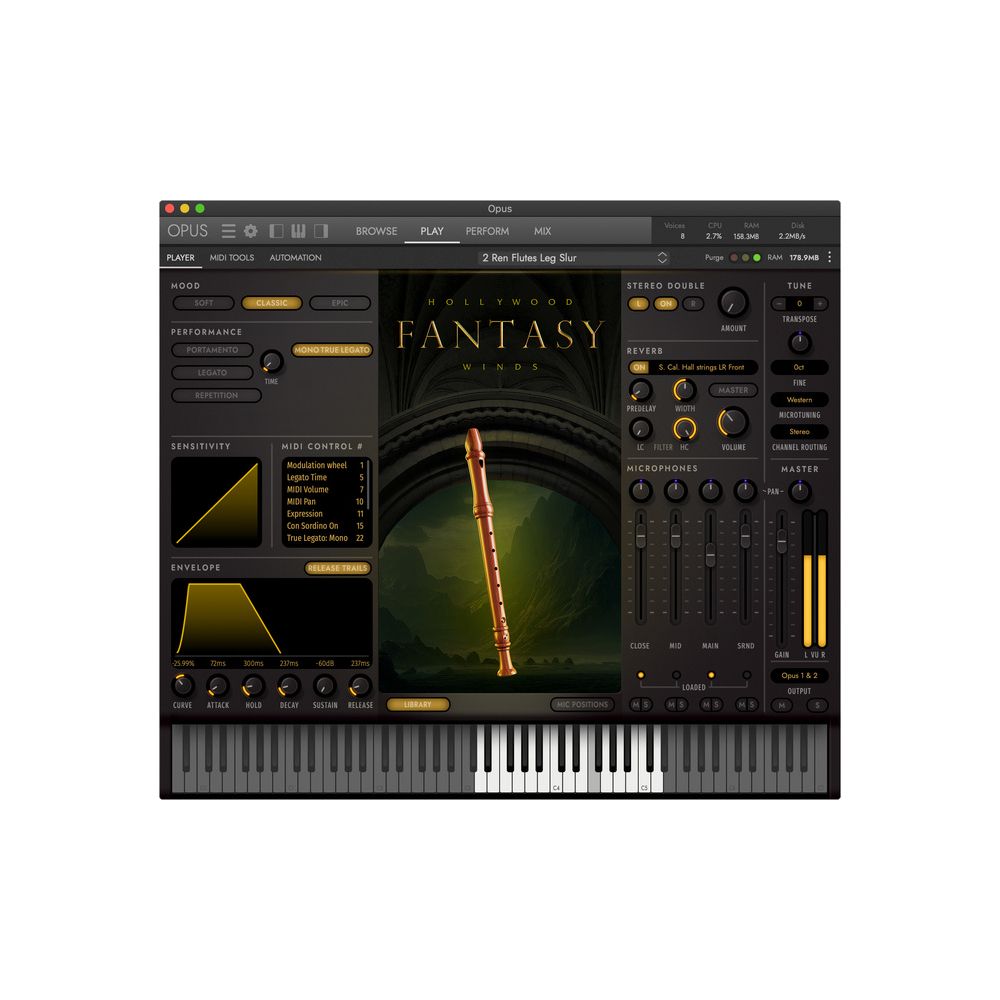This screenshot has width=1000, height=1000.
Task: Open the Opus settings gear icon
Action: [x=250, y=231]
